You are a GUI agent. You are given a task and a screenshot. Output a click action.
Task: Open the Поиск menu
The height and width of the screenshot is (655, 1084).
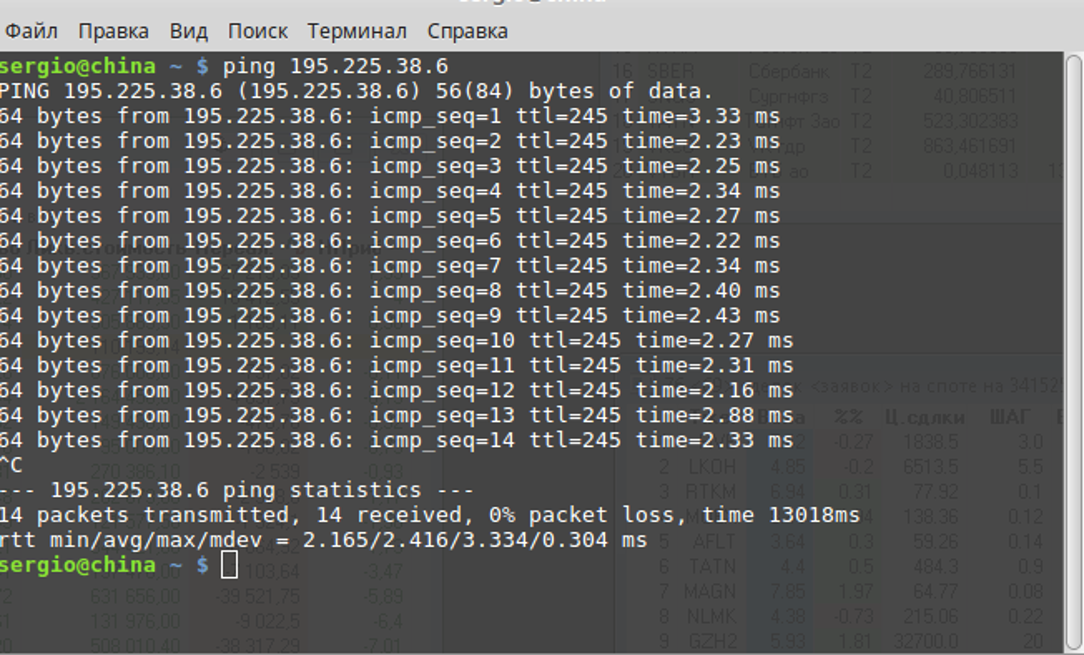tap(257, 31)
